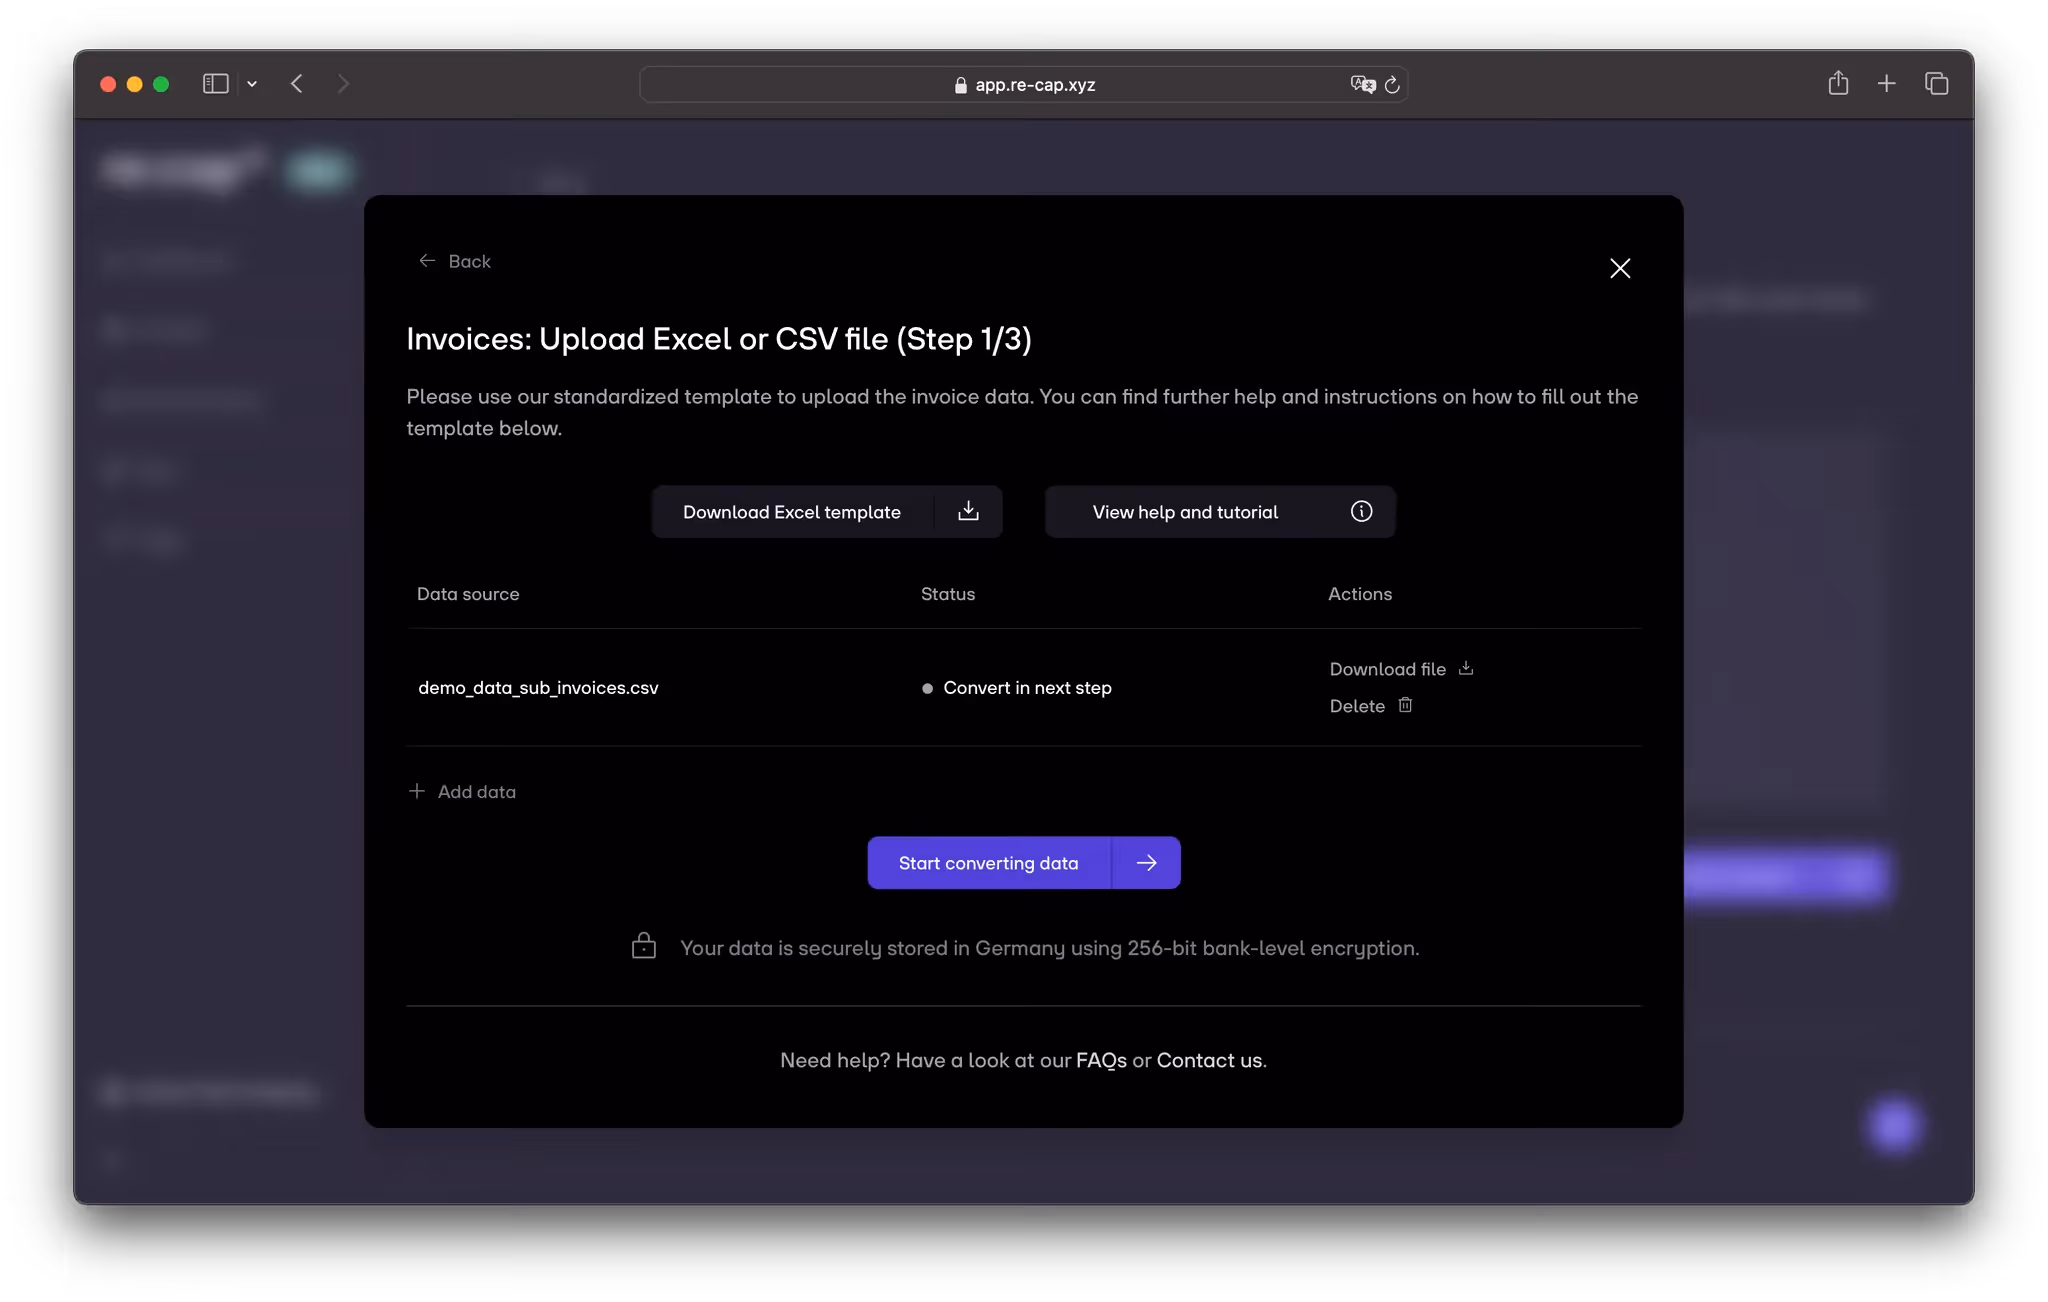Close the upload dialog with the X
This screenshot has height=1302, width=2048.
pos(1620,268)
